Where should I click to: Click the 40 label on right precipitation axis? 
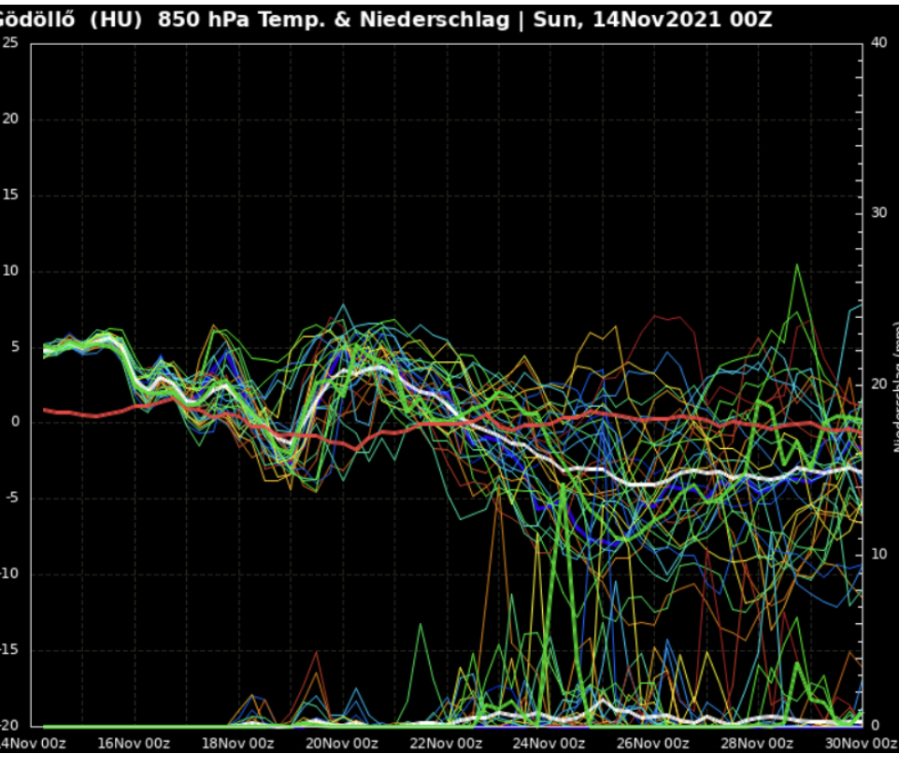tap(879, 42)
